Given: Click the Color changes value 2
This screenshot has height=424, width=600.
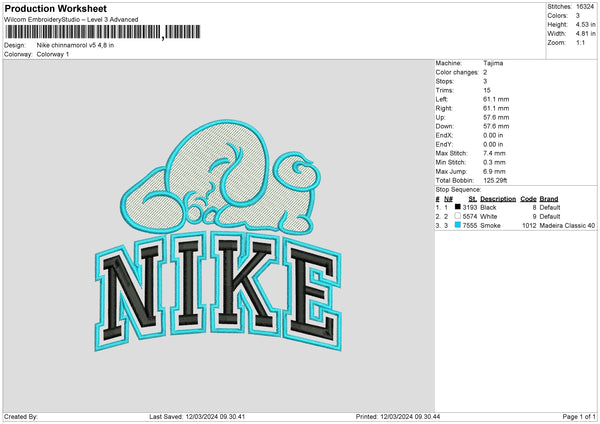Looking at the screenshot, I should [x=485, y=72].
